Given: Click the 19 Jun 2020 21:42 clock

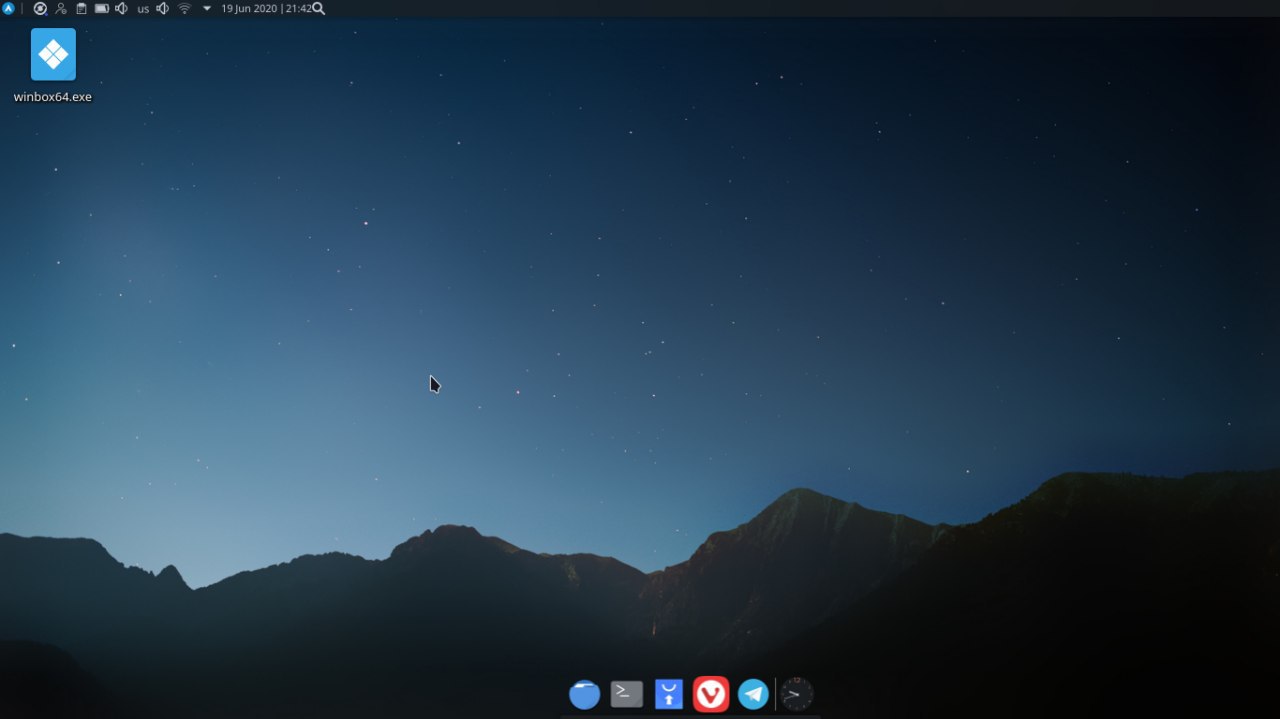Looking at the screenshot, I should [x=266, y=8].
